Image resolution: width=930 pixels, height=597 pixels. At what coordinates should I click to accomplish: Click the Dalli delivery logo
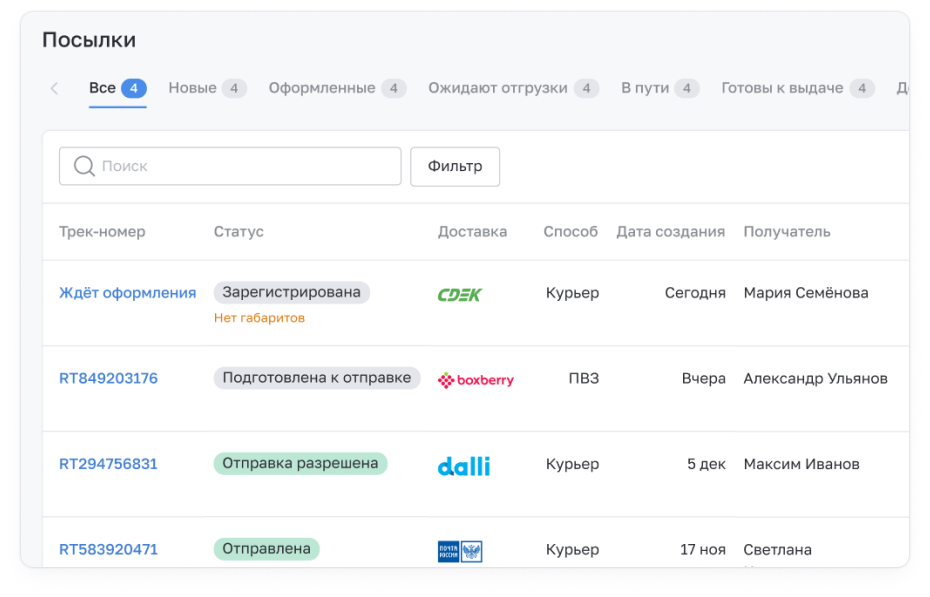(464, 466)
